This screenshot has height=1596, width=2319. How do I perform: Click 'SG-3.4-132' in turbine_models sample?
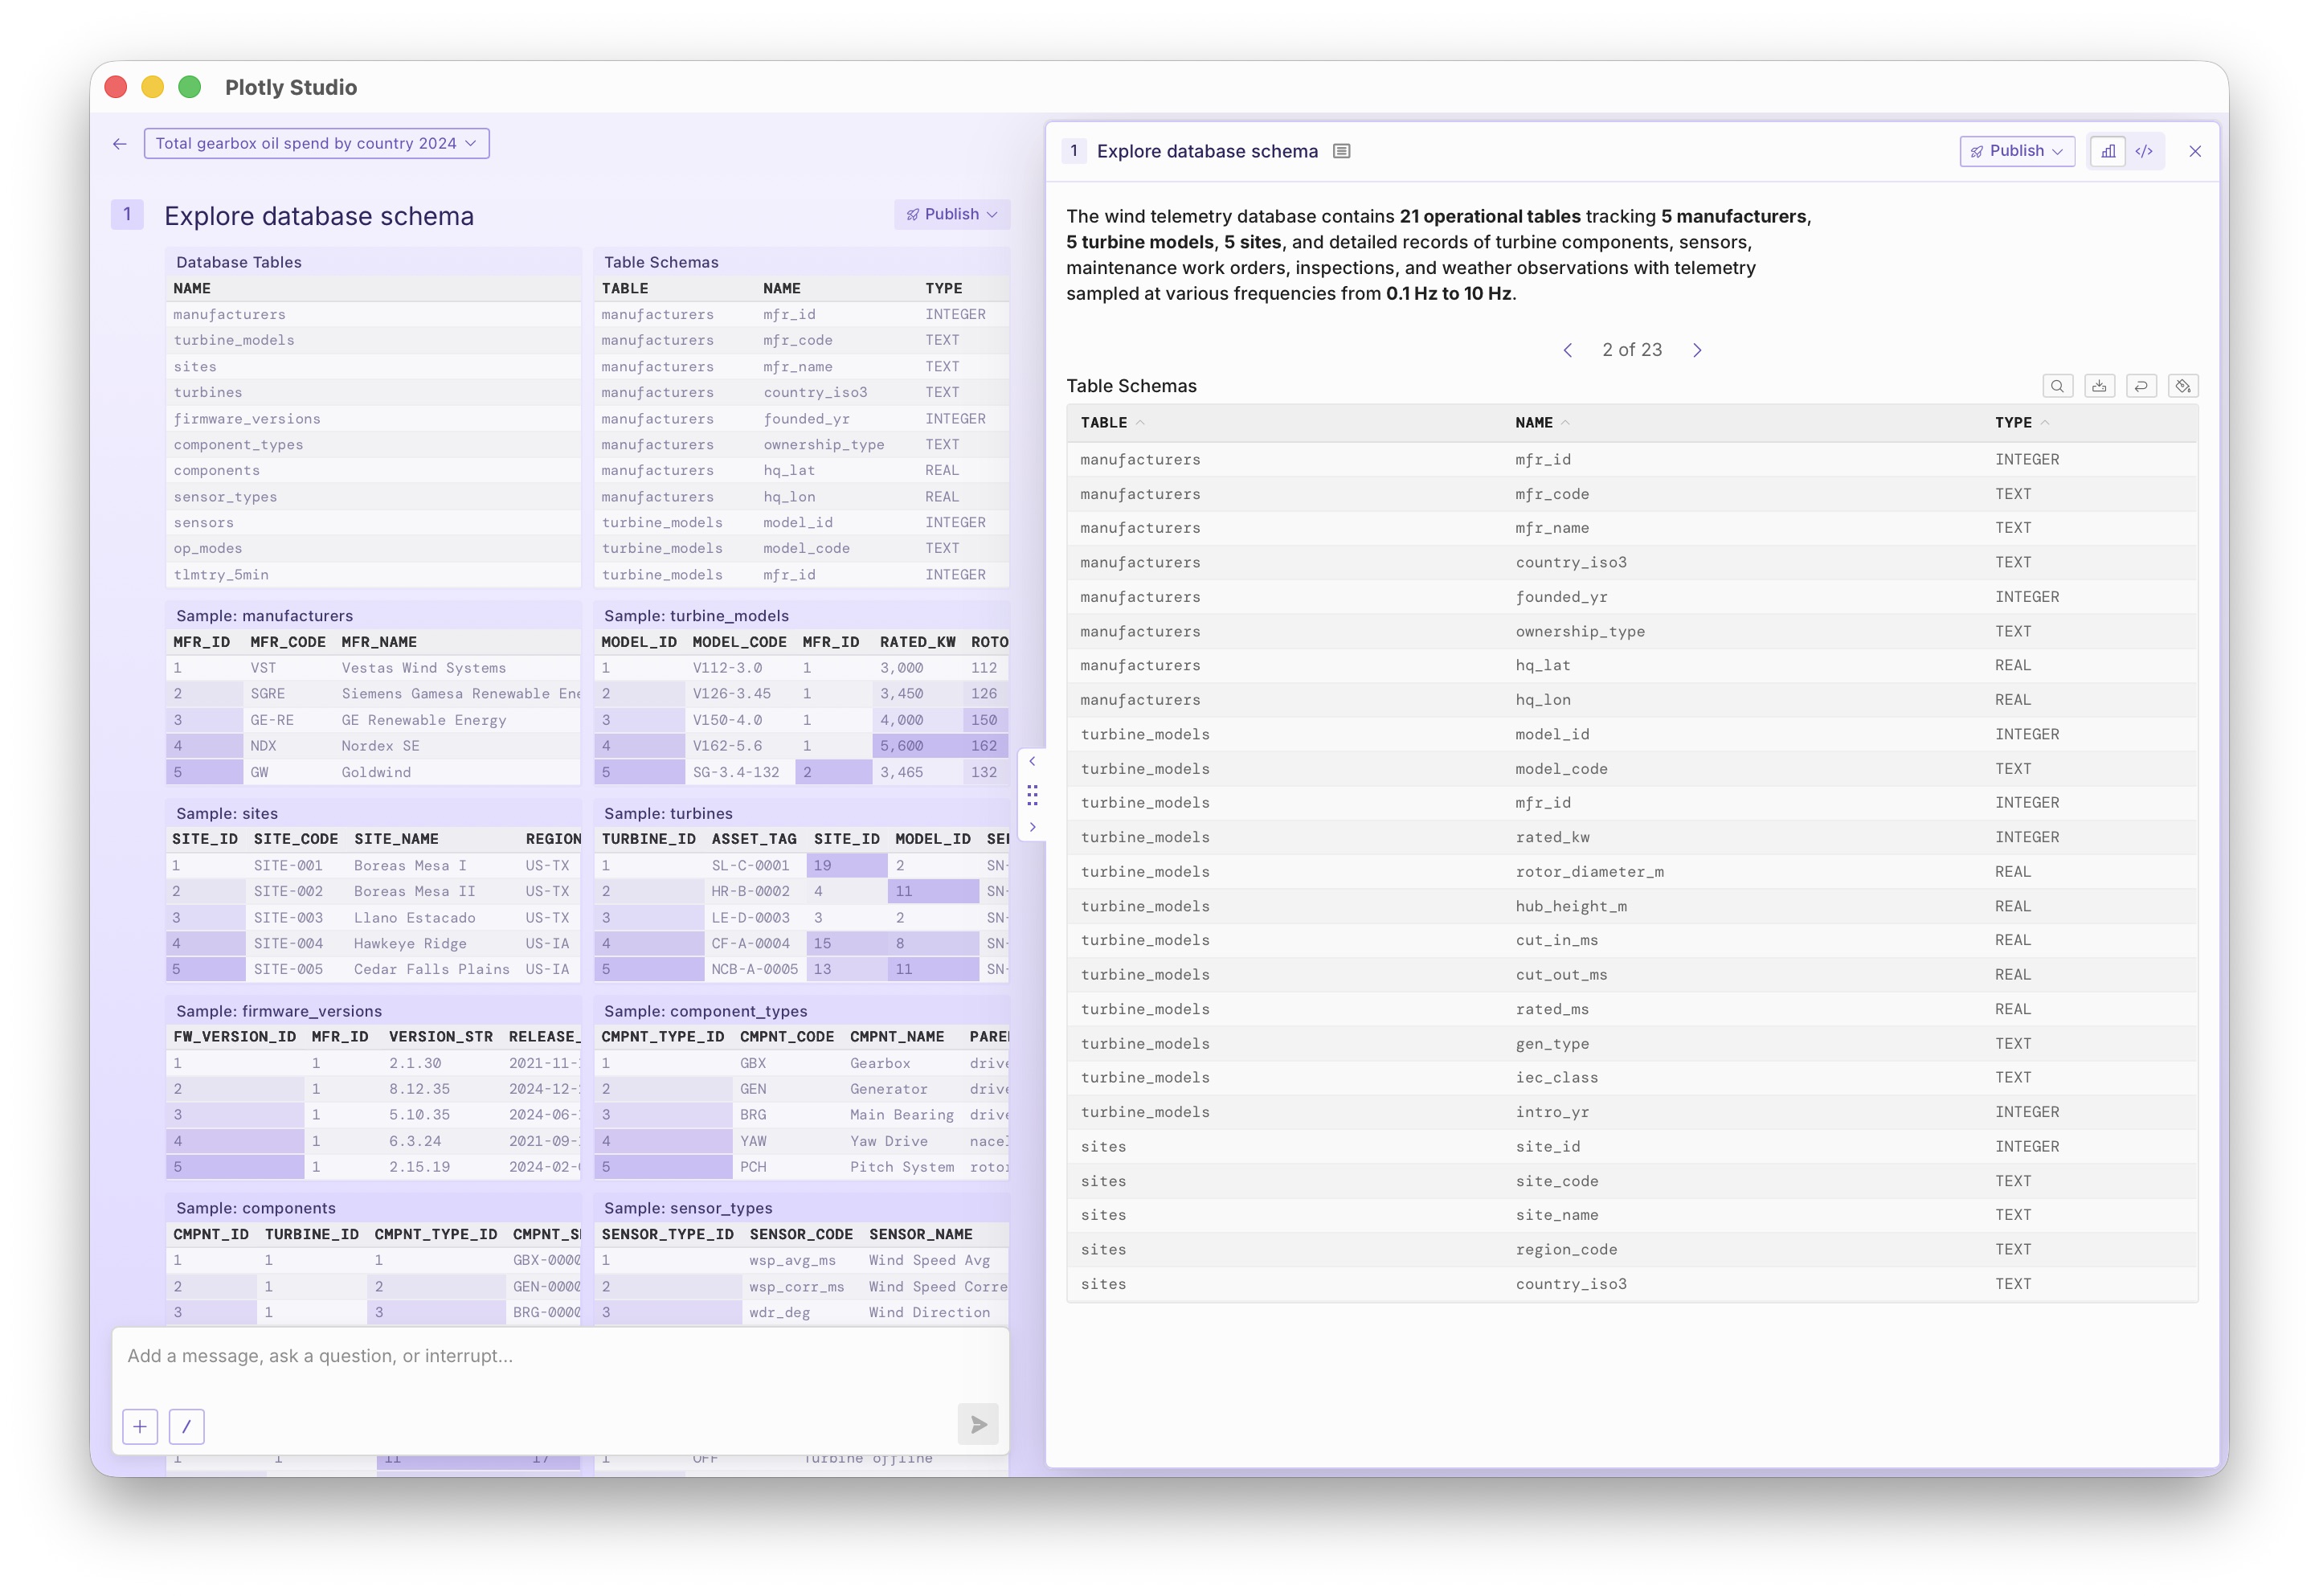[736, 772]
